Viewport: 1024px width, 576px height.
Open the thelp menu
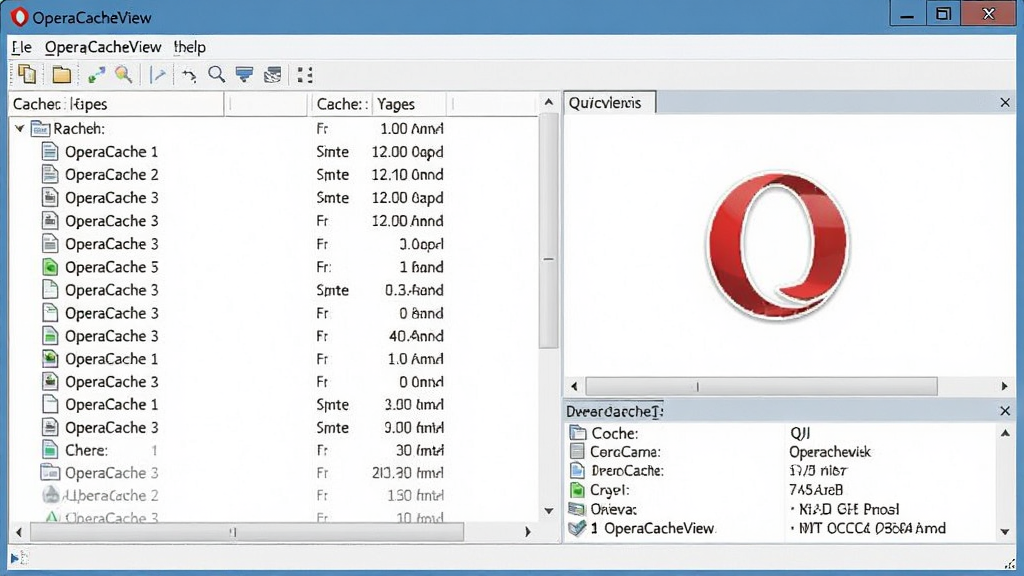189,47
